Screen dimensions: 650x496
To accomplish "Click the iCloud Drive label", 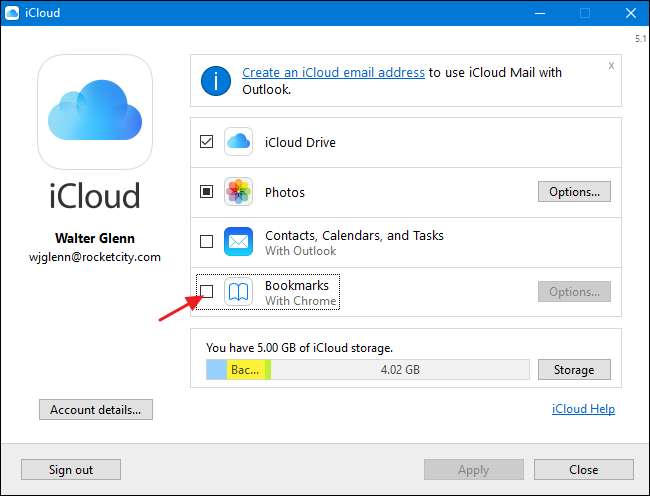I will point(300,142).
